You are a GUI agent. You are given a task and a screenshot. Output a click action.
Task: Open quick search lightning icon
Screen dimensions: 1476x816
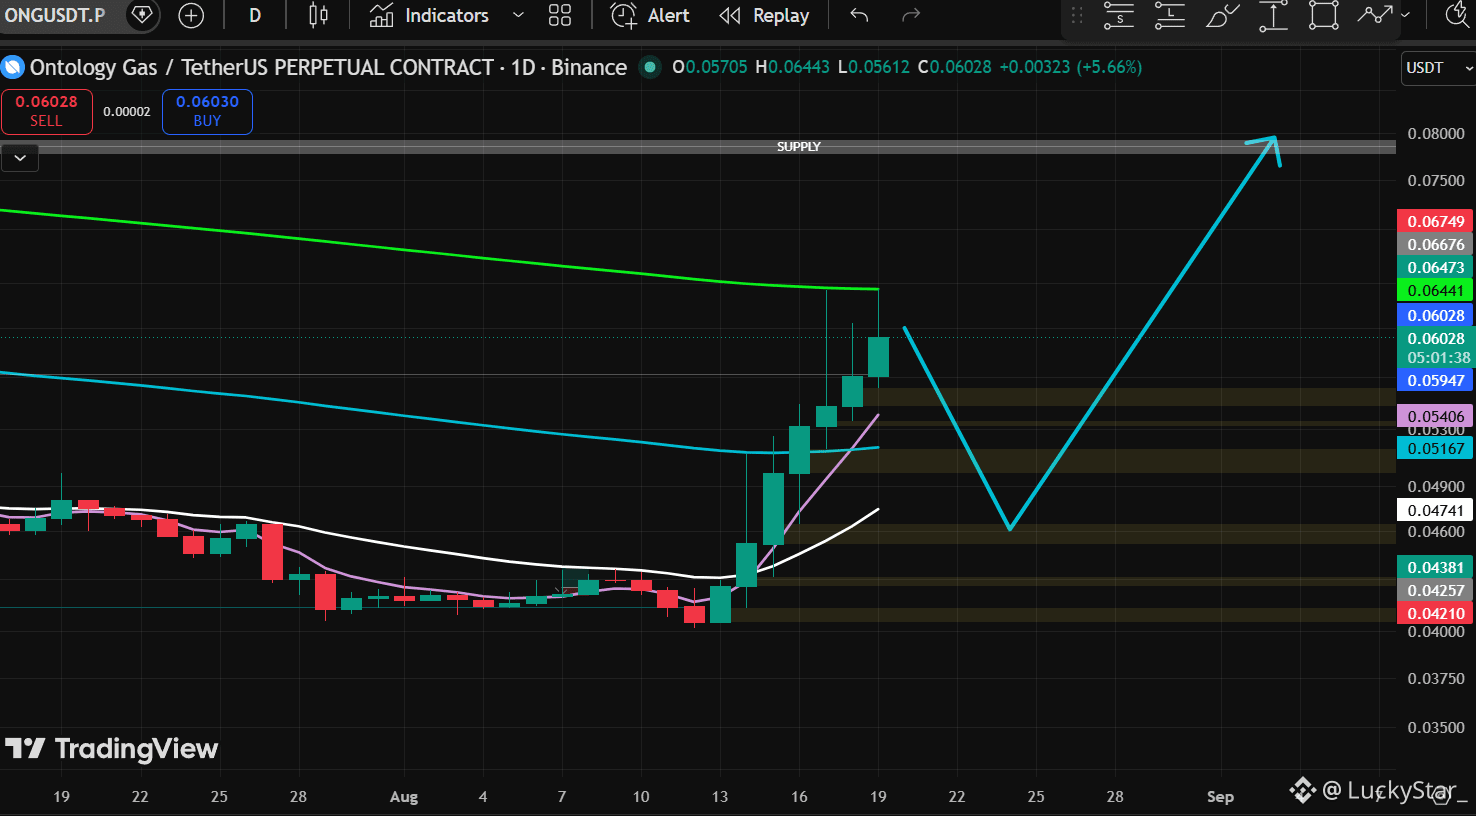point(1459,15)
